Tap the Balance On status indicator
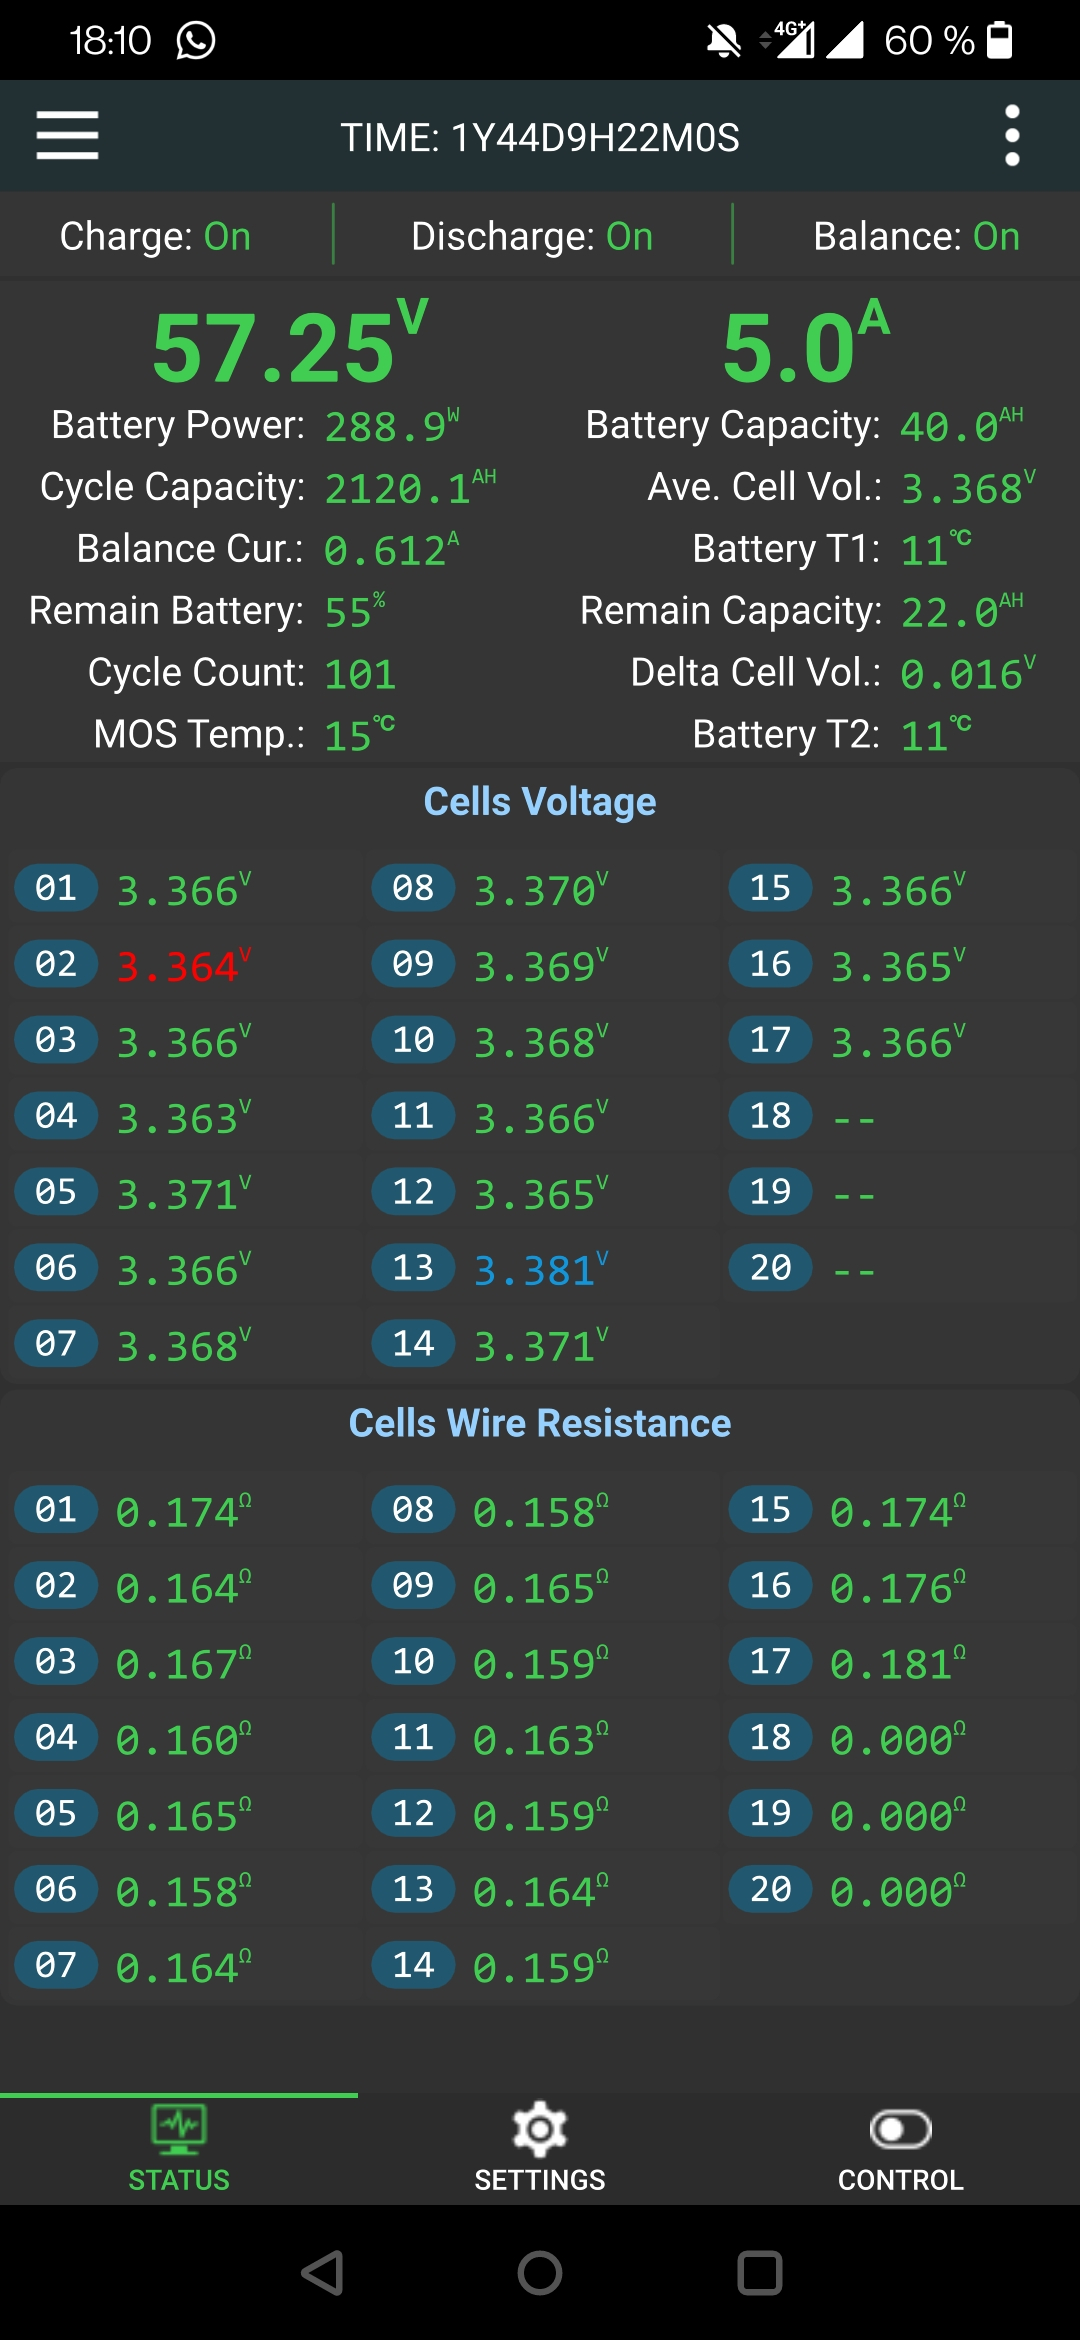The width and height of the screenshot is (1080, 2340). [916, 237]
